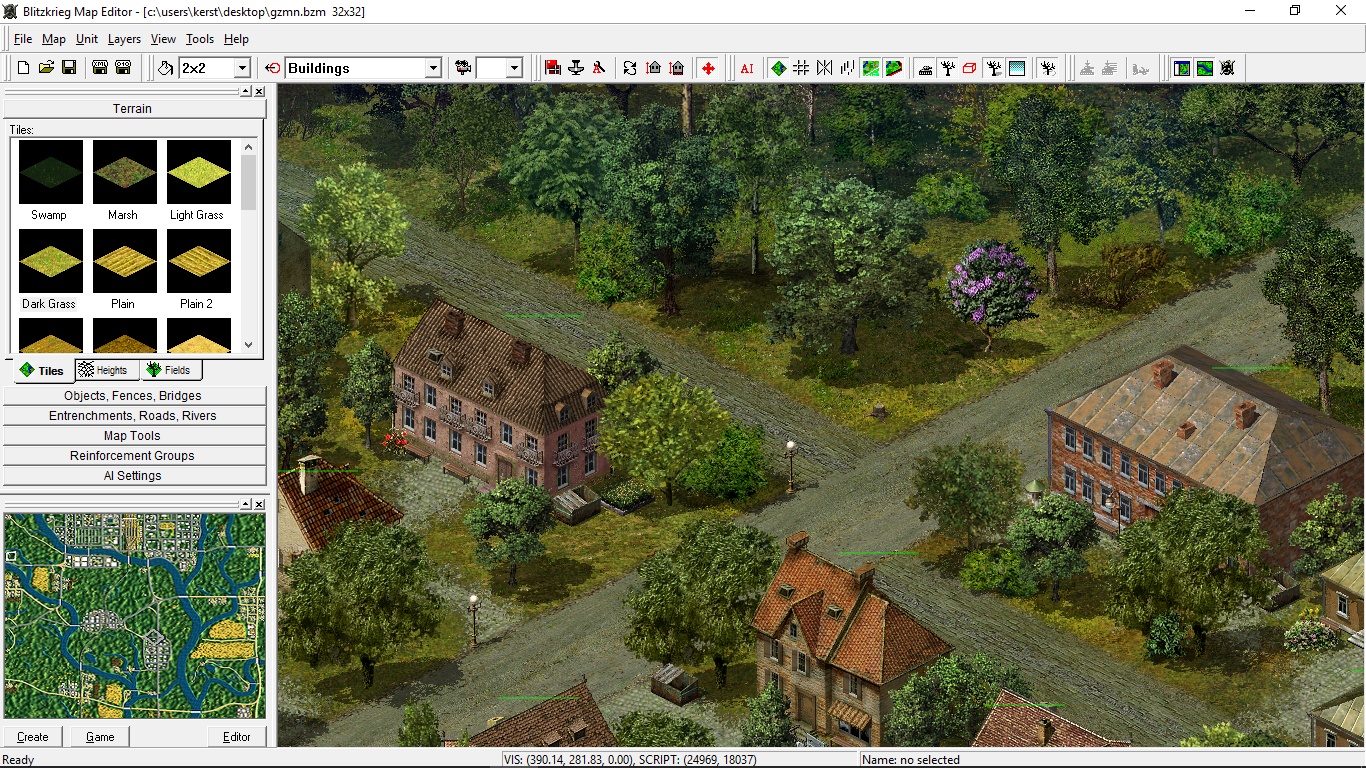The width and height of the screenshot is (1366, 768).
Task: Toggle the green-red terrain map icon
Action: click(894, 68)
